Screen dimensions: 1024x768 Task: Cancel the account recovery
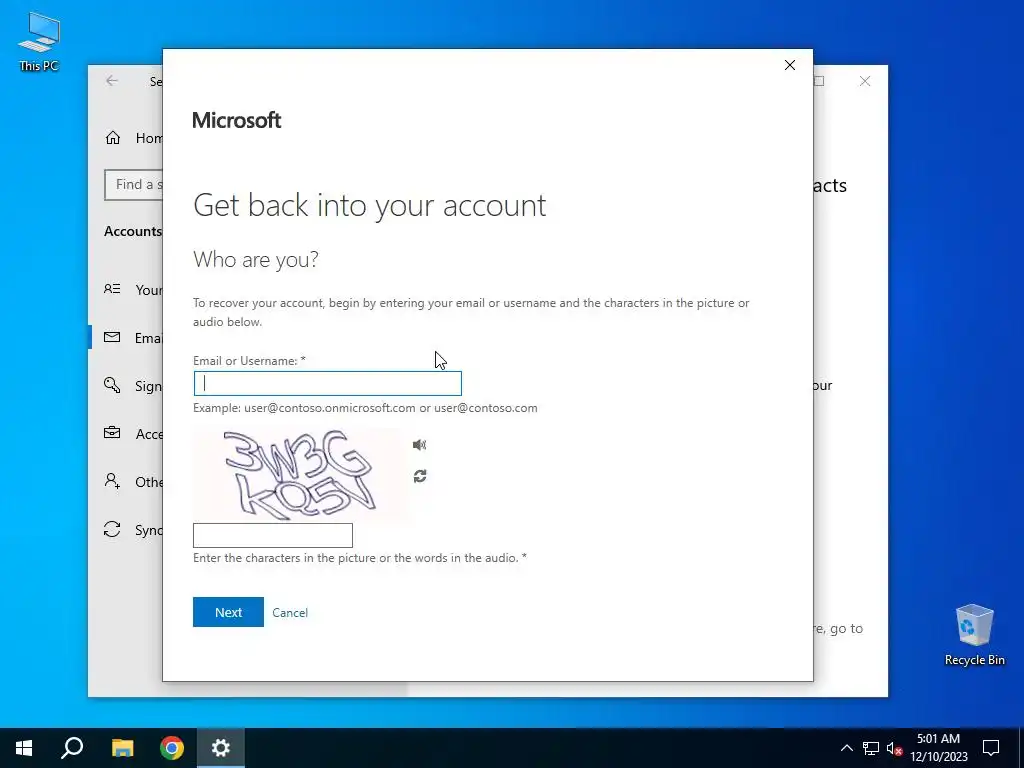pyautogui.click(x=290, y=613)
